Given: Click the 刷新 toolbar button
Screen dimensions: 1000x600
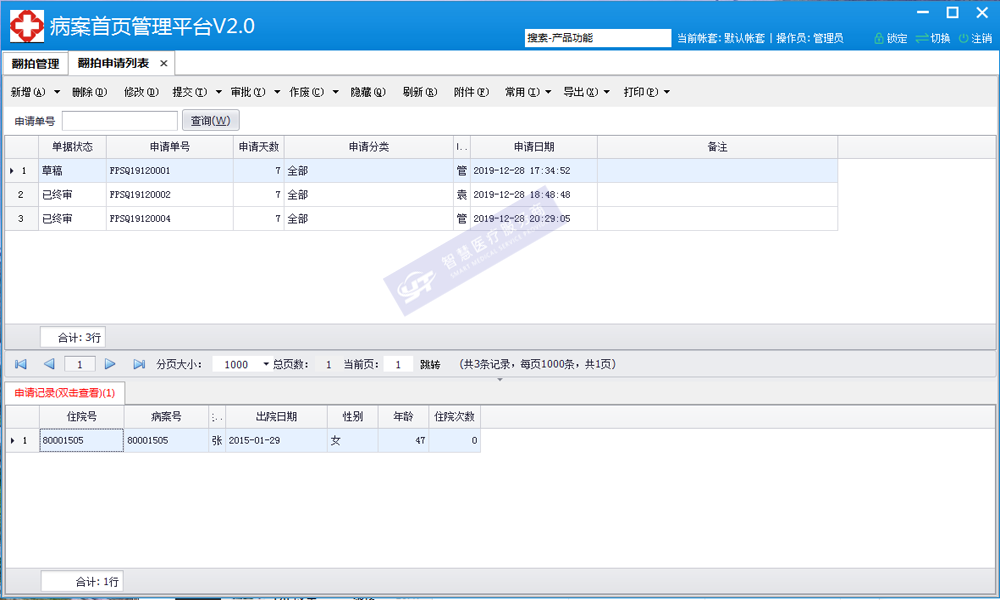Looking at the screenshot, I should [419, 92].
